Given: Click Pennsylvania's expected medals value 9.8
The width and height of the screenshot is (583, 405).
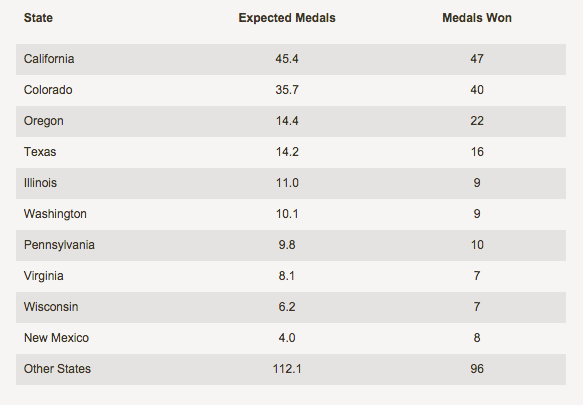Looking at the screenshot, I should click(287, 245).
